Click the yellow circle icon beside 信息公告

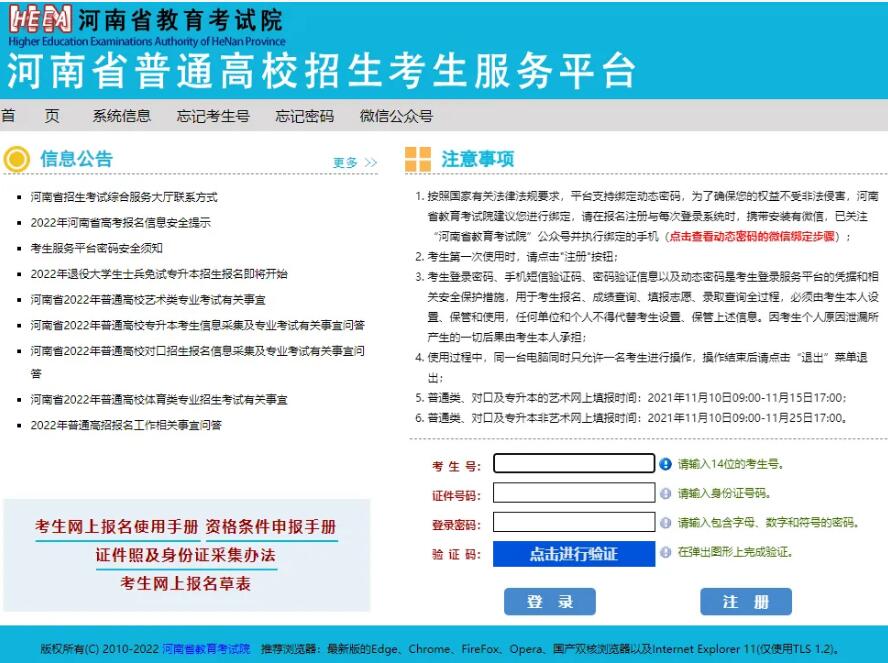(x=16, y=159)
